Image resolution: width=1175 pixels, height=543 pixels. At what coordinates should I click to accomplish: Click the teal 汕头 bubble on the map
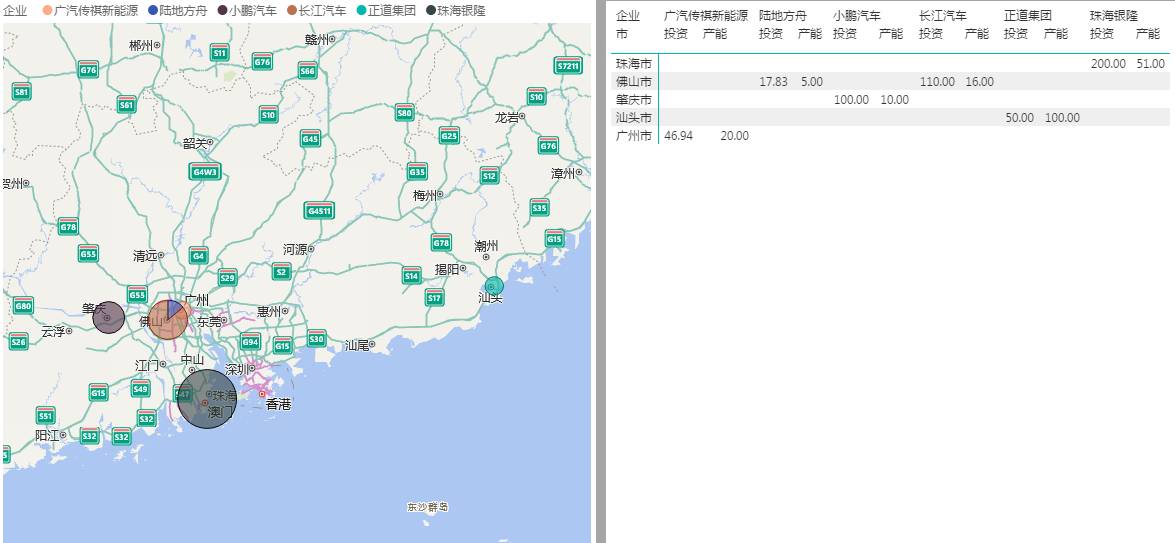494,286
